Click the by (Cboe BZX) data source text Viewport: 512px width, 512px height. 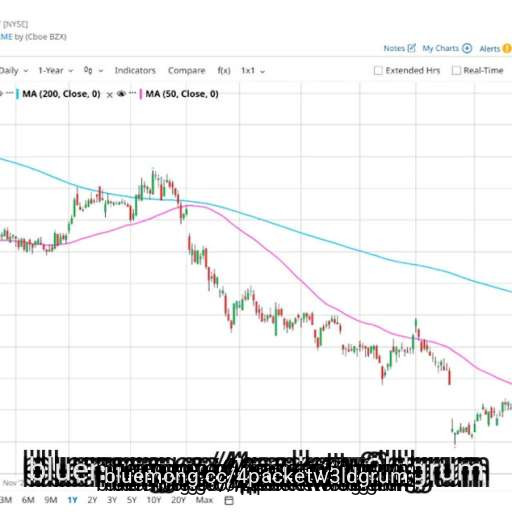click(40, 37)
